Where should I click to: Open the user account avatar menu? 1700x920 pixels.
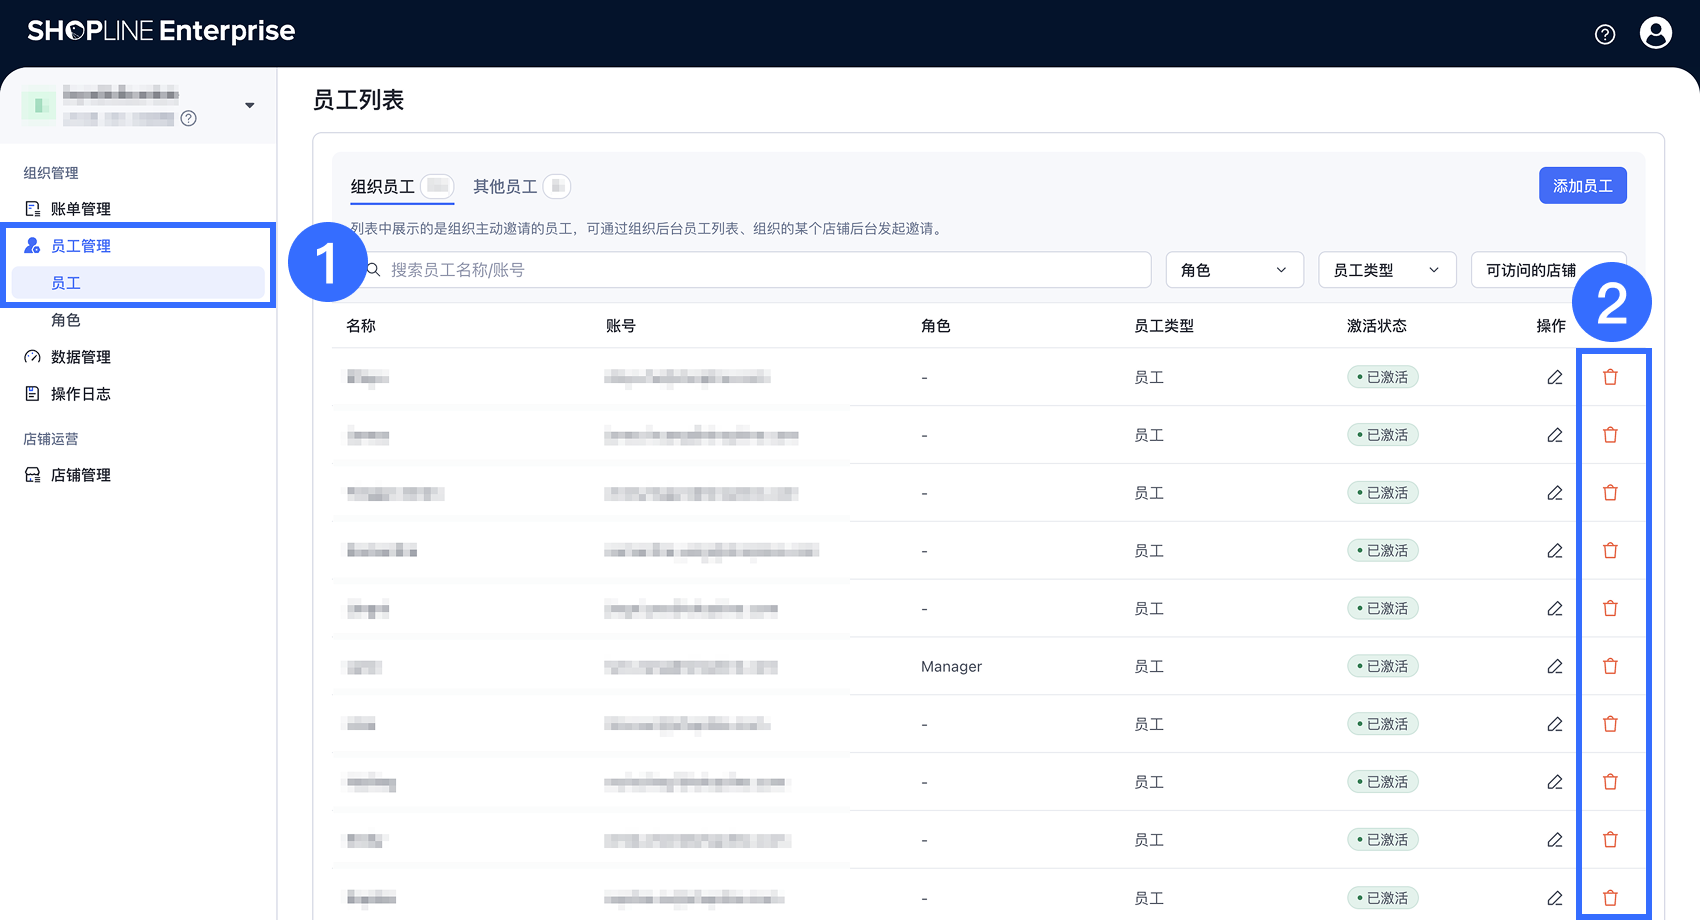coord(1655,33)
